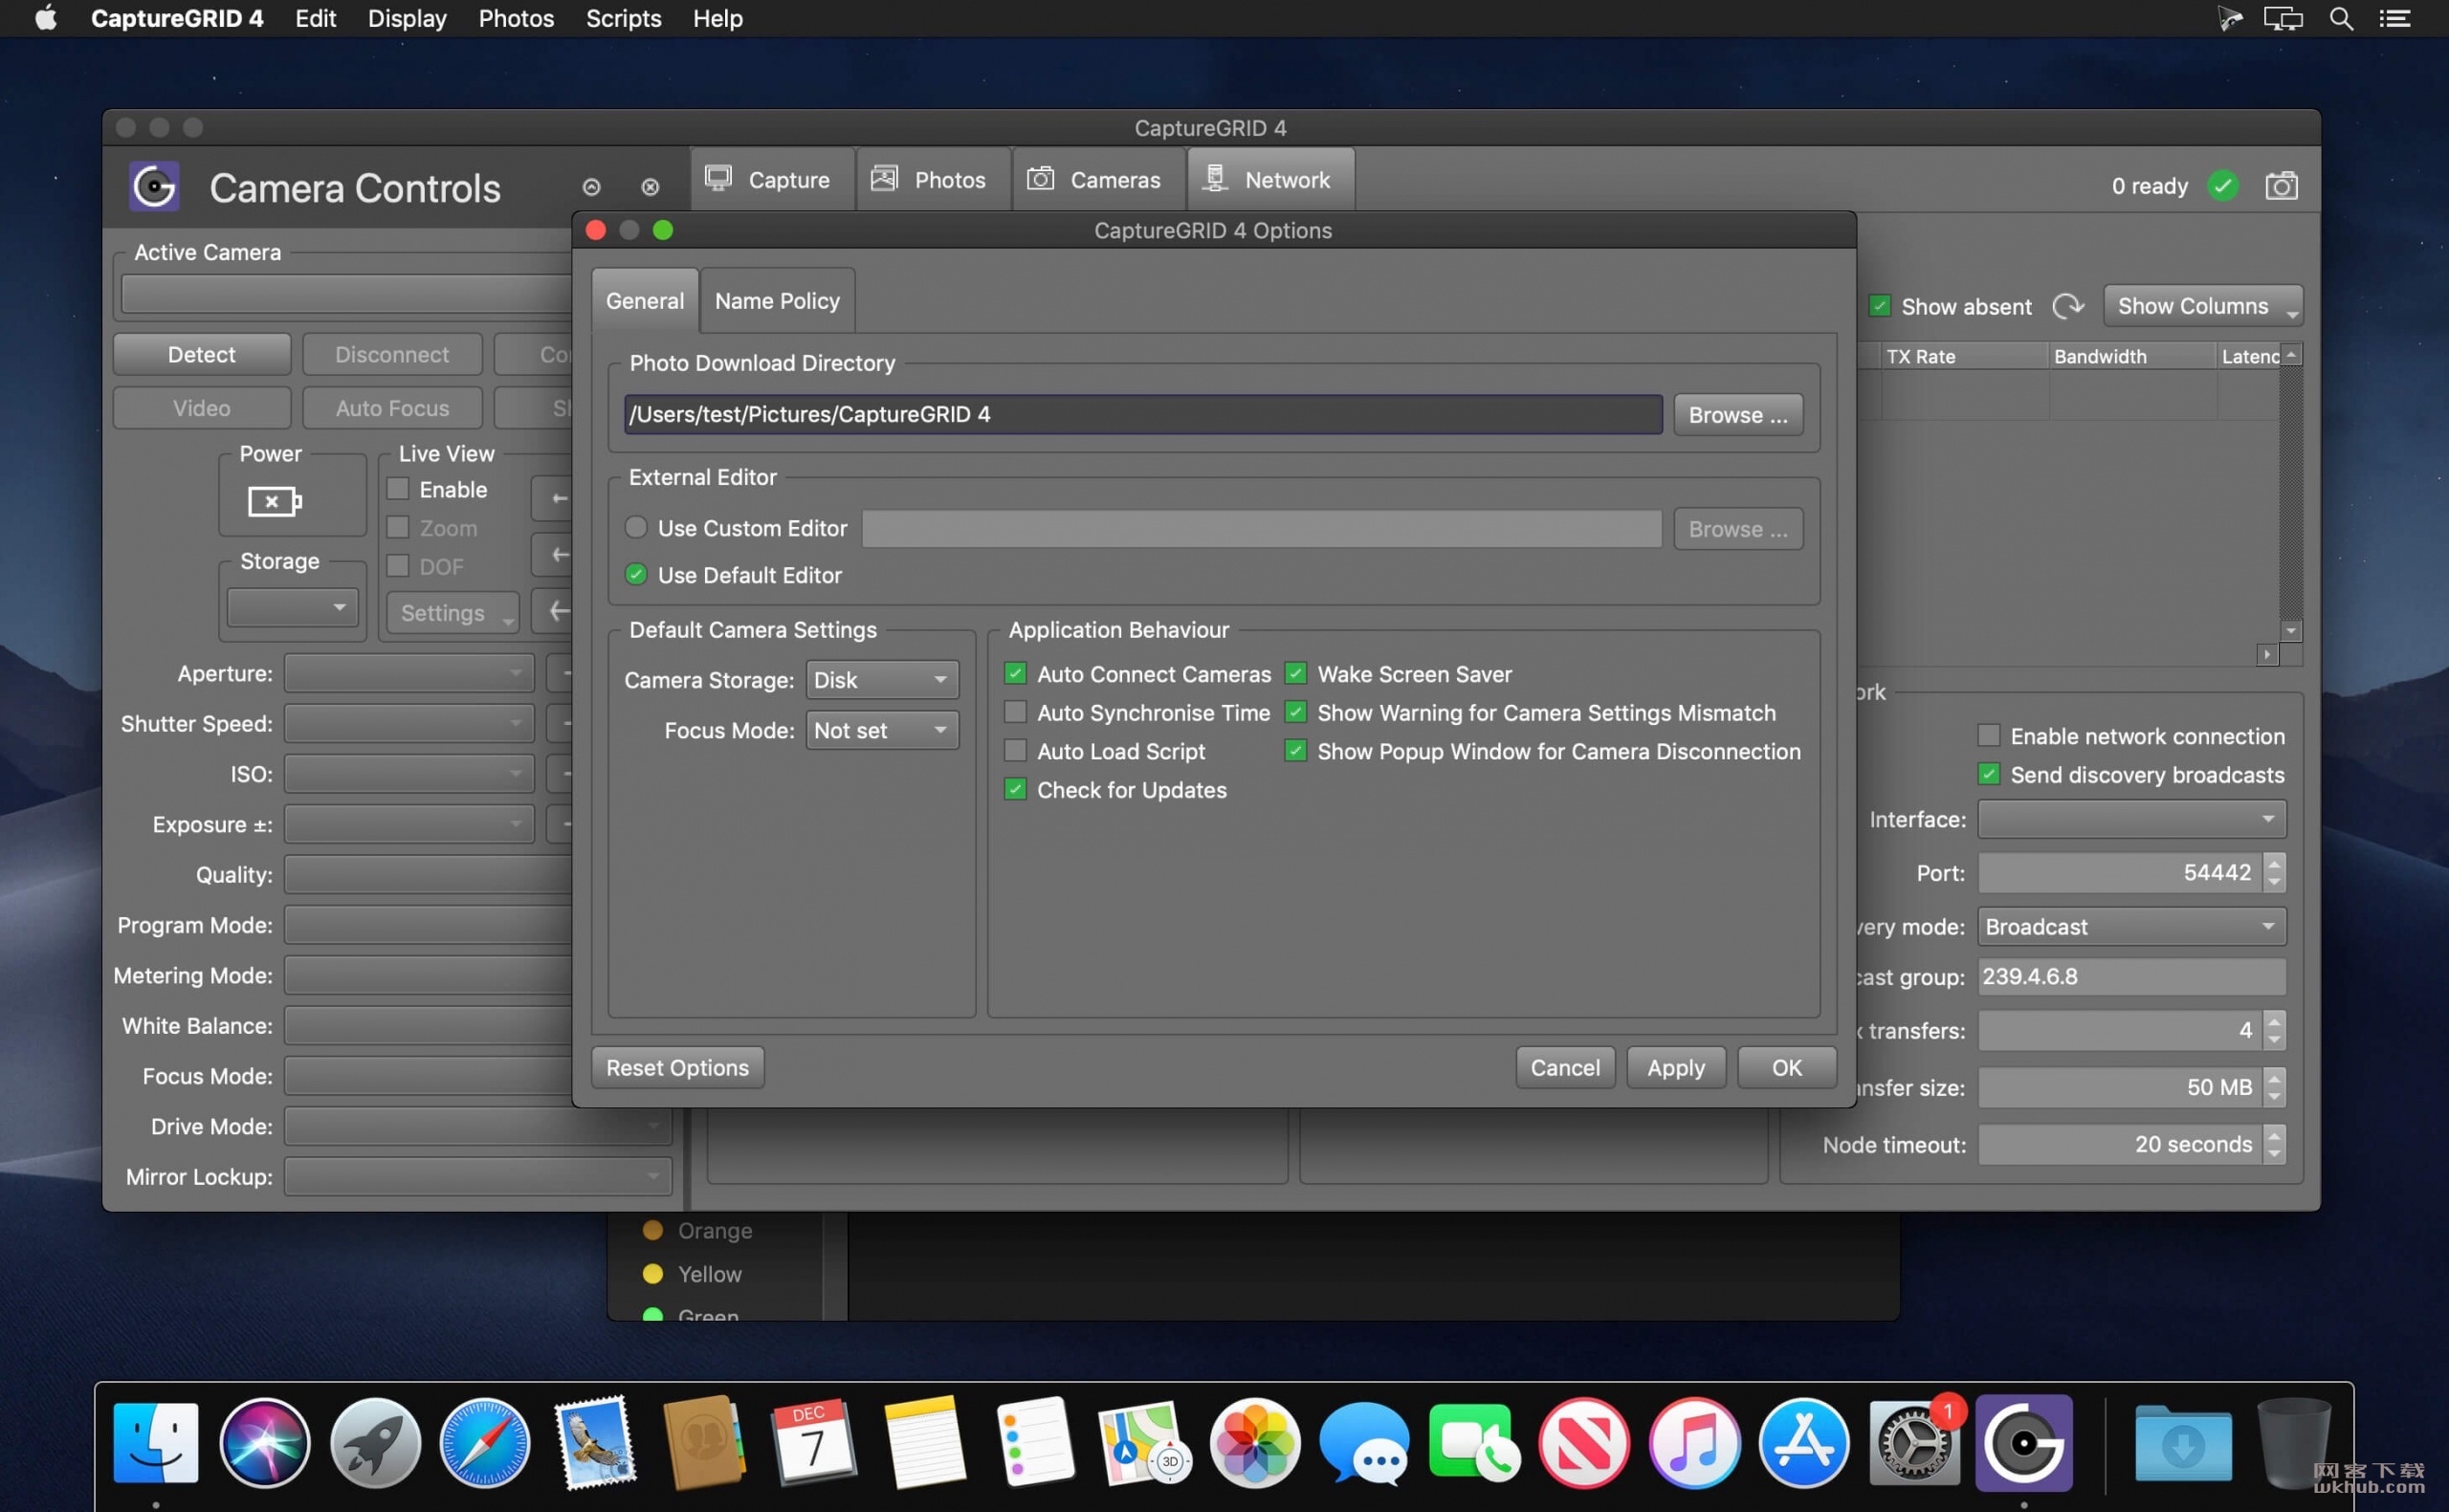Open Reminders in the Dock
Viewport: 2449px width, 1512px height.
pyautogui.click(x=1035, y=1443)
